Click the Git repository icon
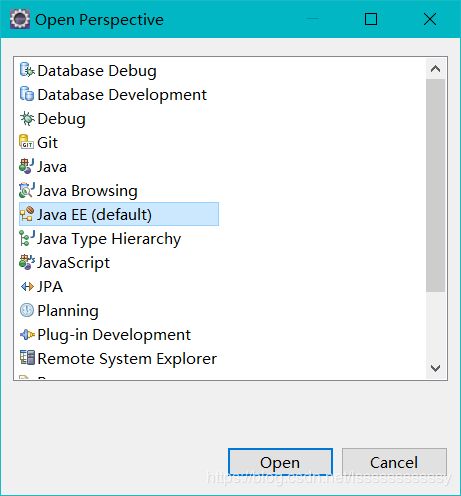This screenshot has height=496, width=461. point(27,142)
